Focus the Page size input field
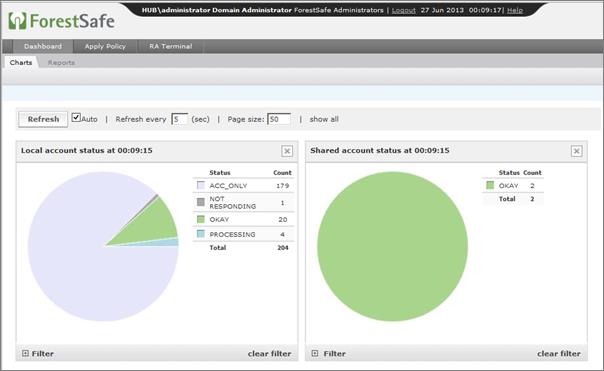This screenshot has width=604, height=371. pyautogui.click(x=279, y=119)
